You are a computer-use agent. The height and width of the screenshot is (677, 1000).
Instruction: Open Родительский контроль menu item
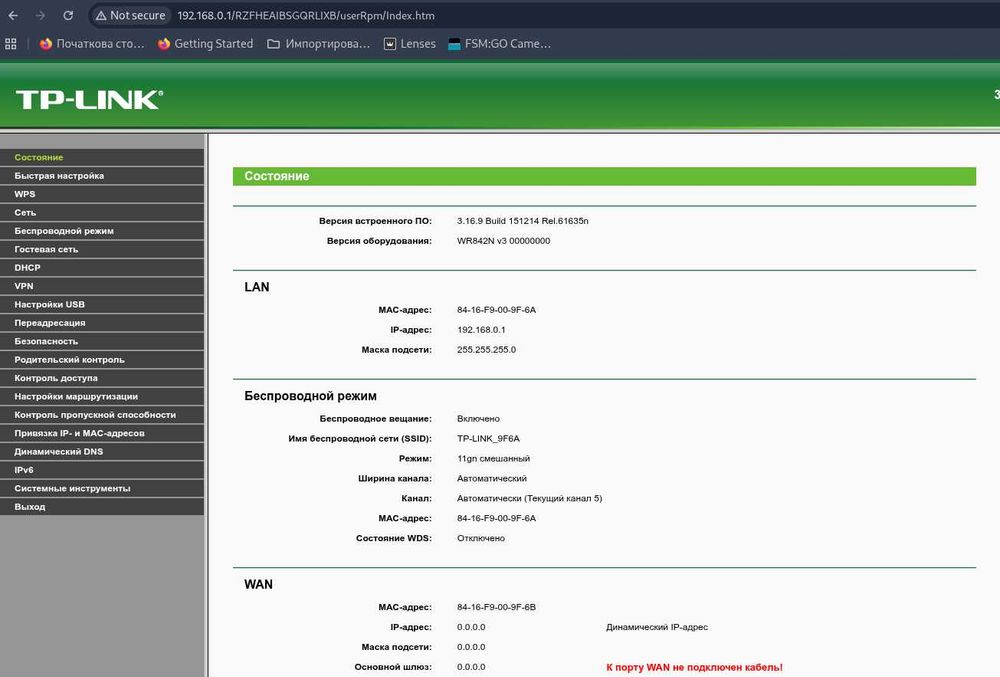pyautogui.click(x=102, y=360)
